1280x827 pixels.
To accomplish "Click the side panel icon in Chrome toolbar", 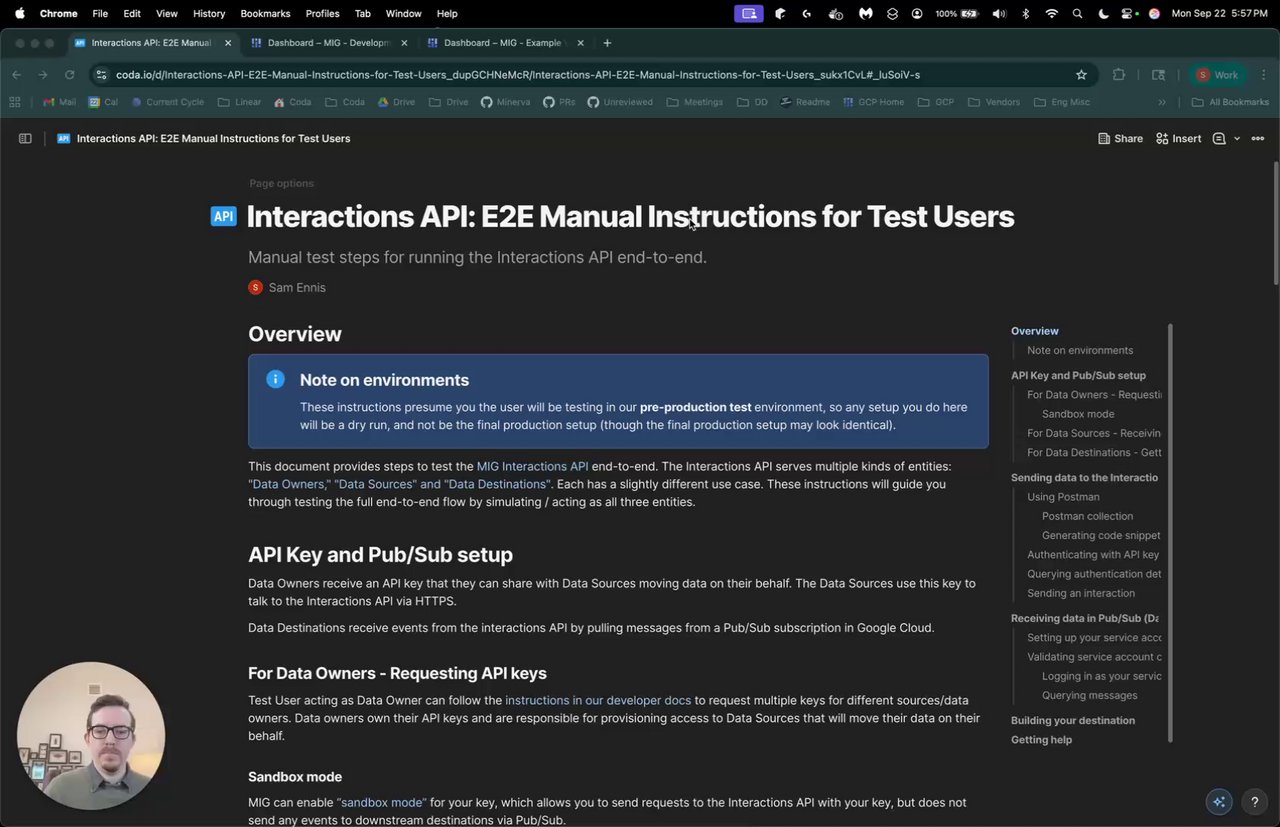I will [x=1159, y=75].
